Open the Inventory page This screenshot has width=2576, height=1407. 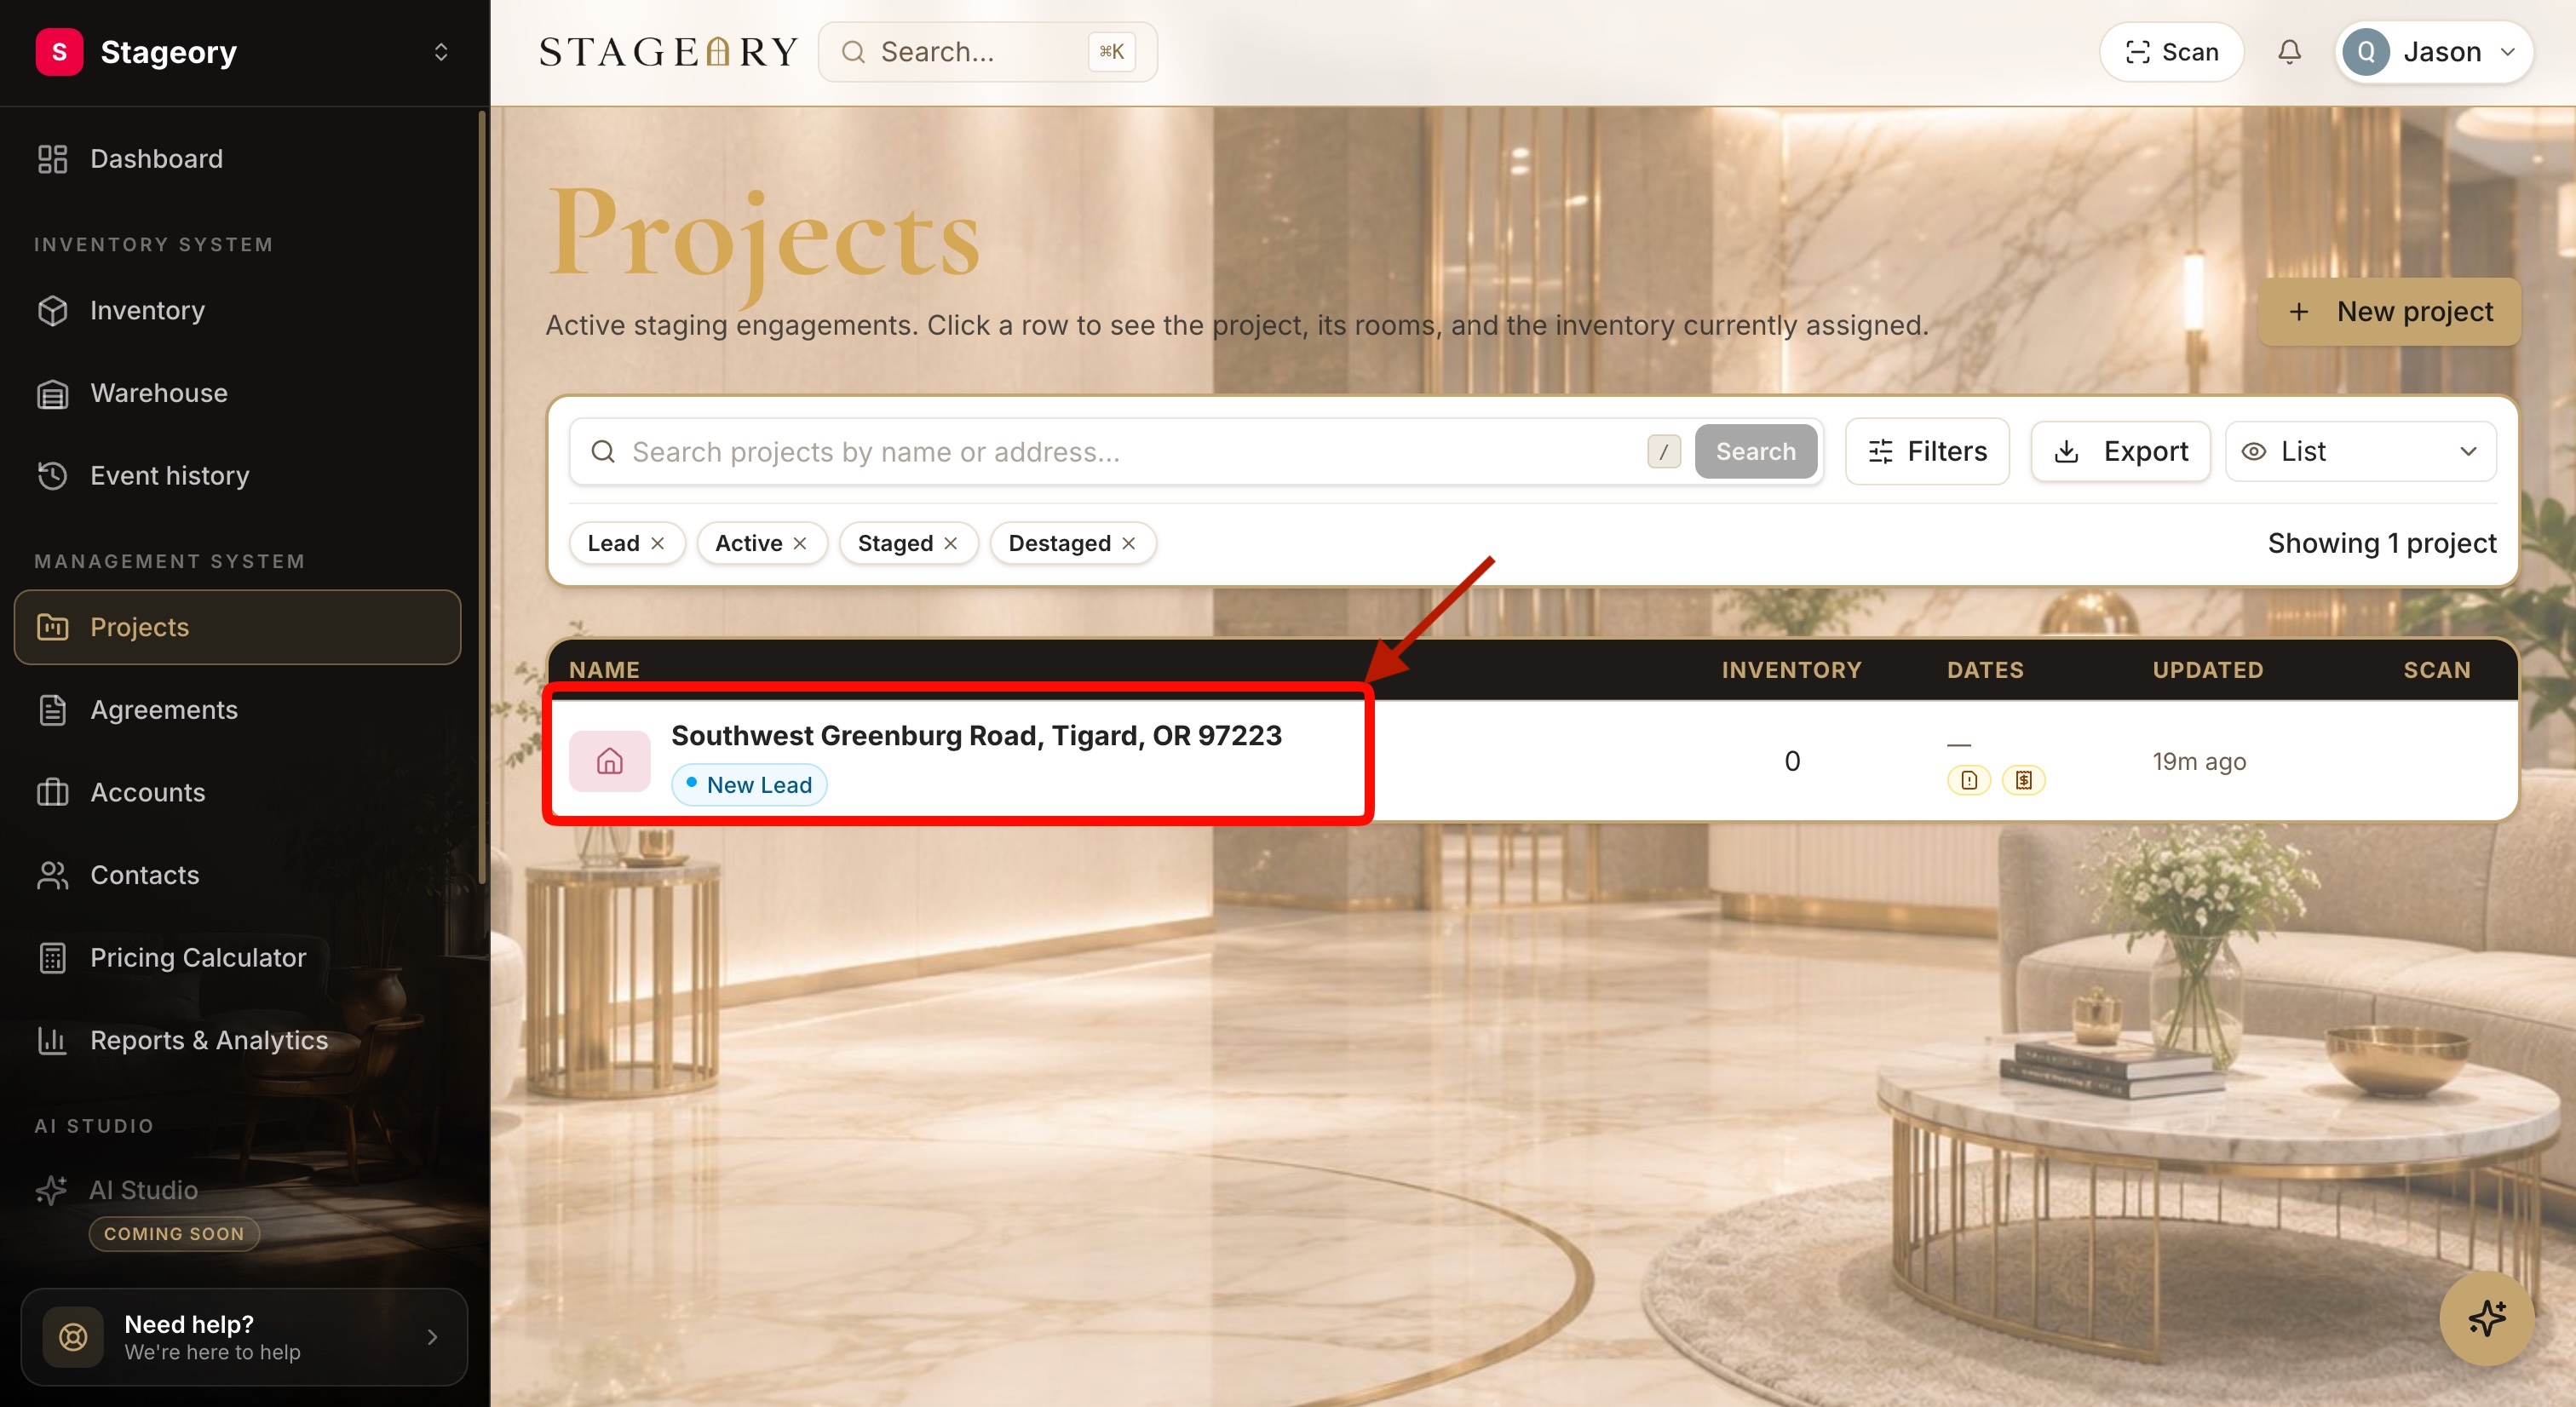click(236, 311)
